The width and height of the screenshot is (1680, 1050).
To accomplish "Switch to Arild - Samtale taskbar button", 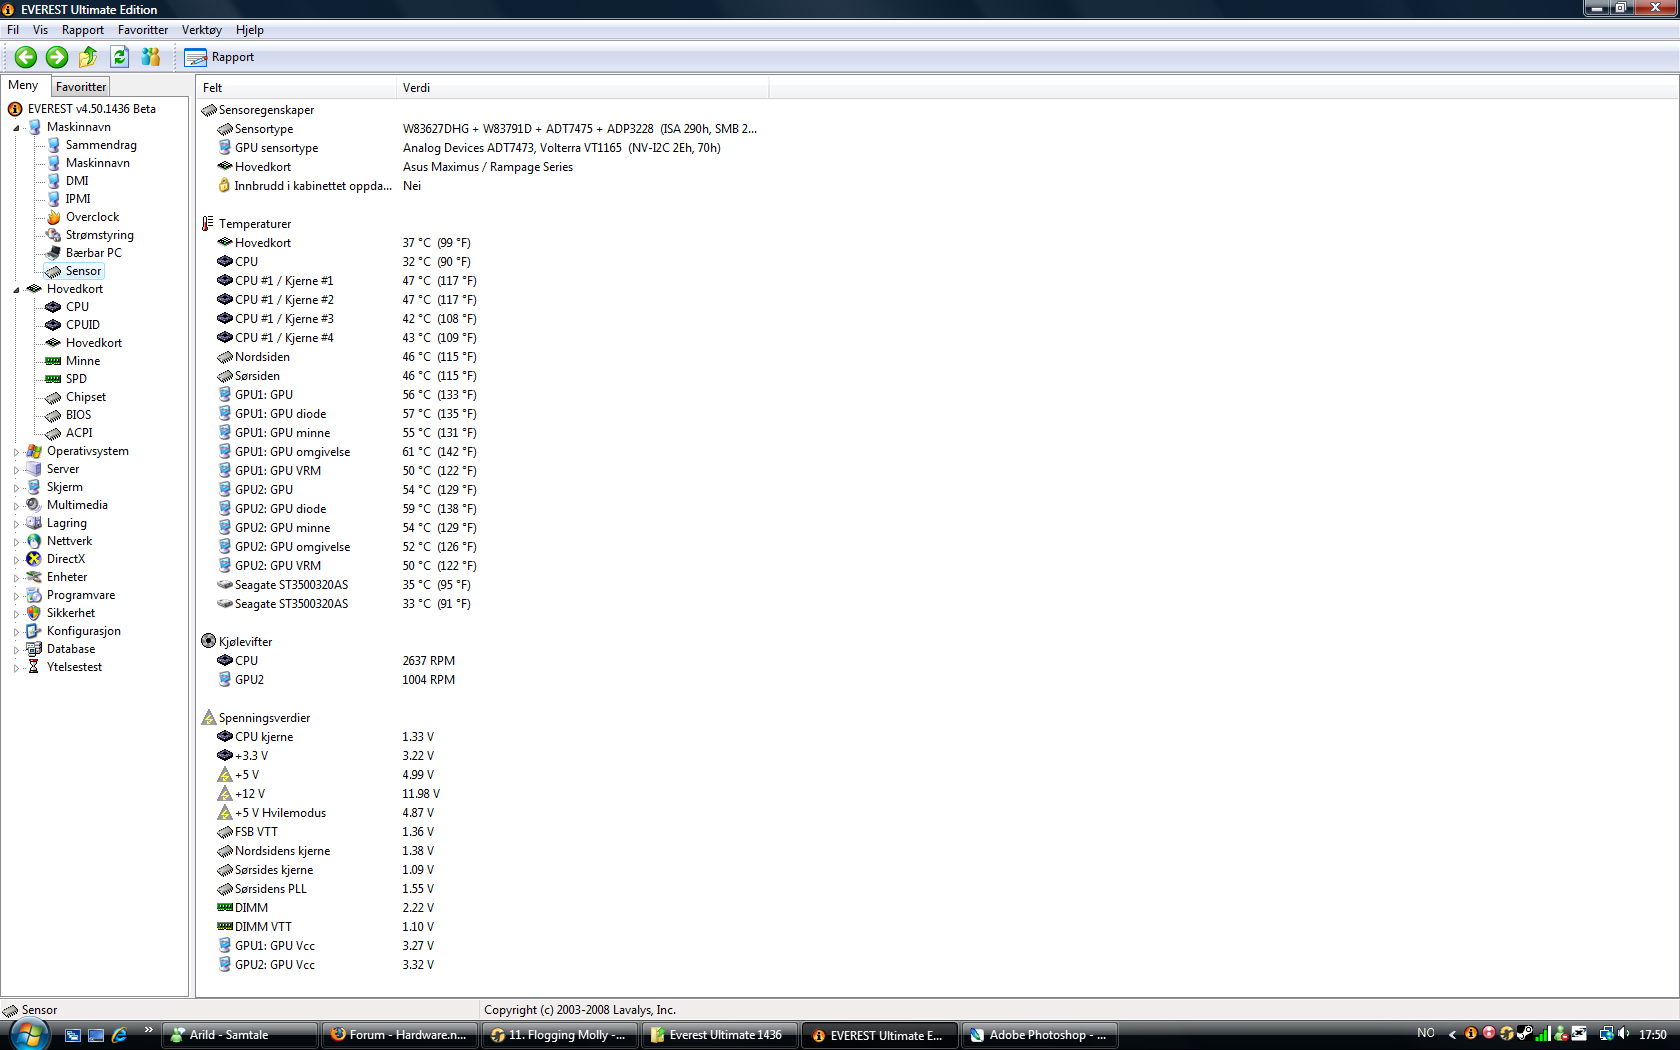I will click(239, 1035).
